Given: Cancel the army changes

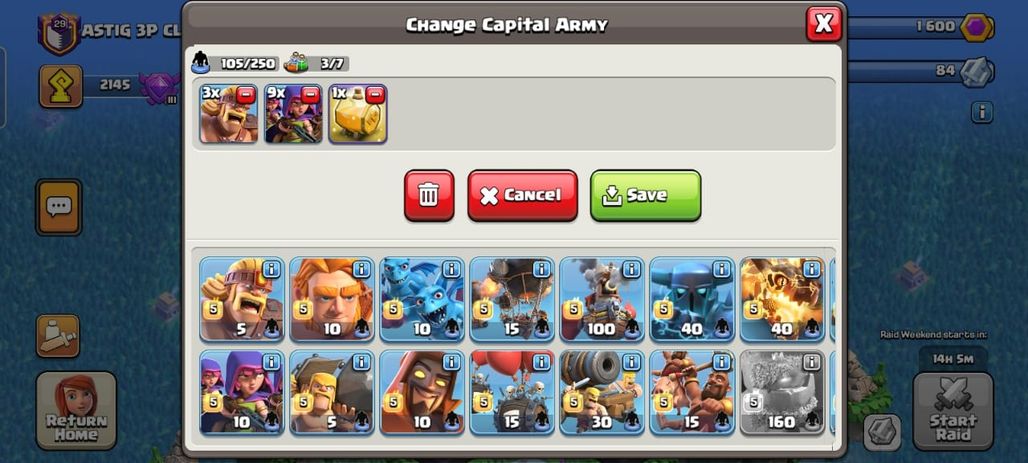Looking at the screenshot, I should pyautogui.click(x=523, y=195).
